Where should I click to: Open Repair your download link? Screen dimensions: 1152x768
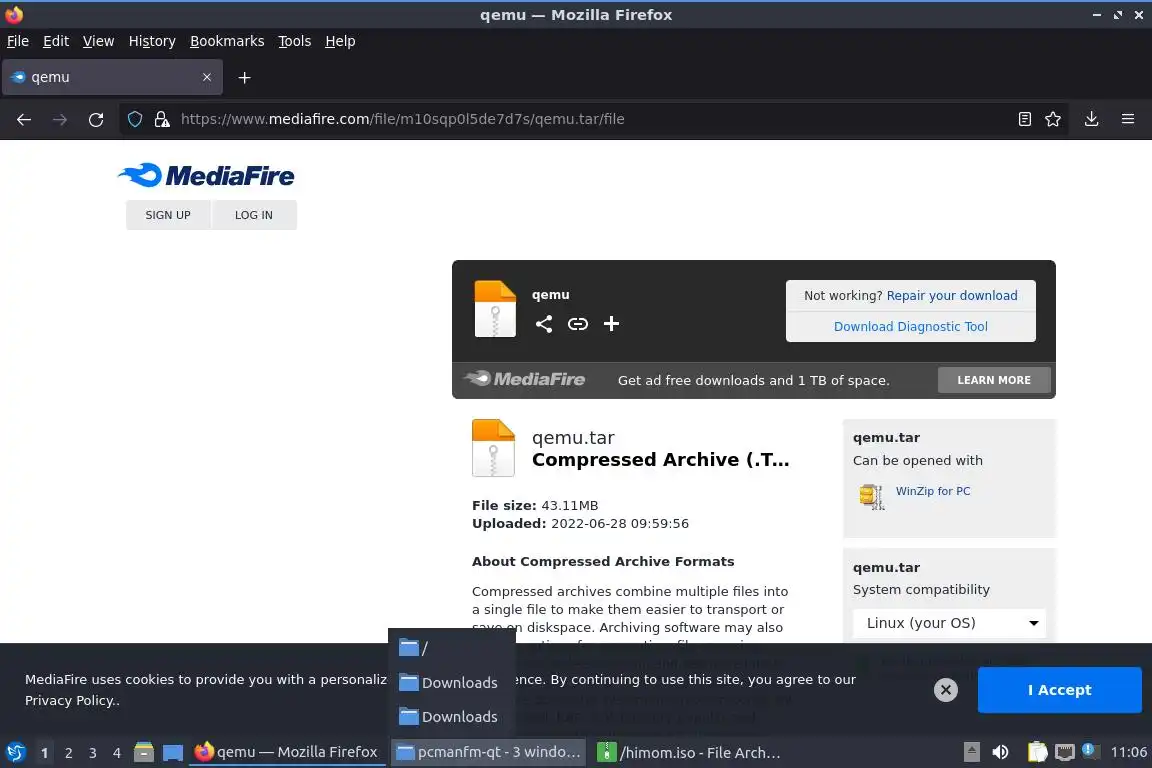point(951,295)
